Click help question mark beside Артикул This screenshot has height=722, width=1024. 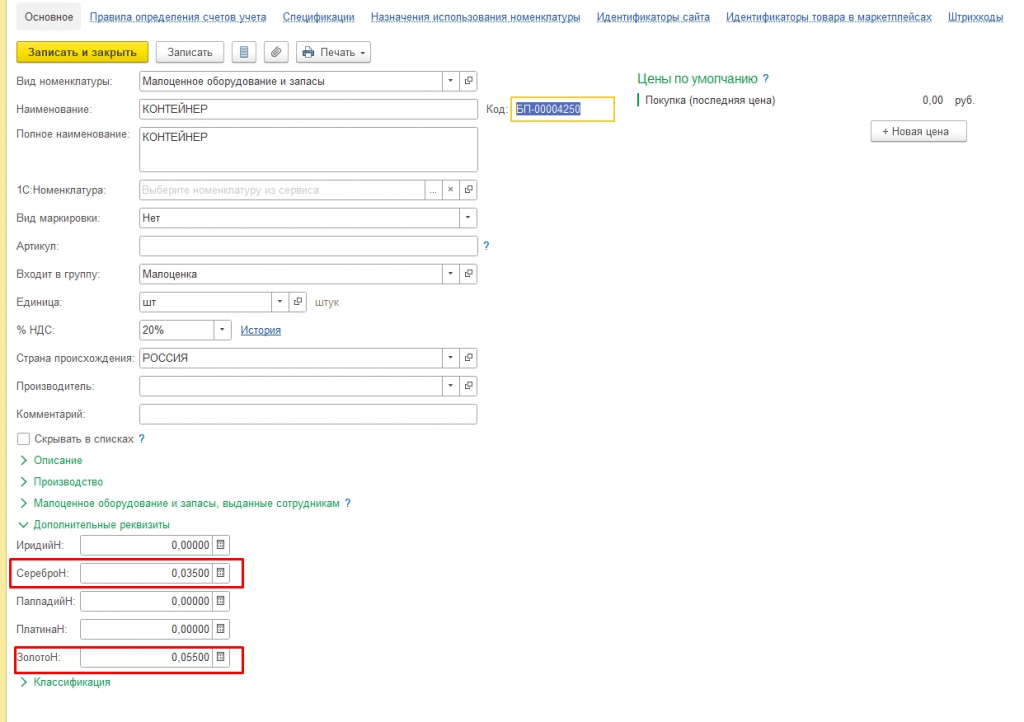point(487,245)
